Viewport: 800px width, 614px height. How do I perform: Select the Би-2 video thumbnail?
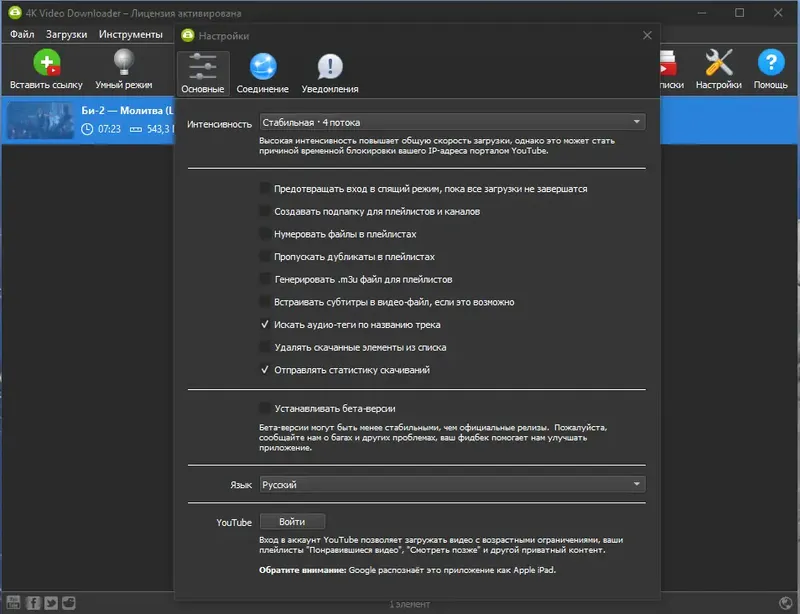click(x=41, y=121)
